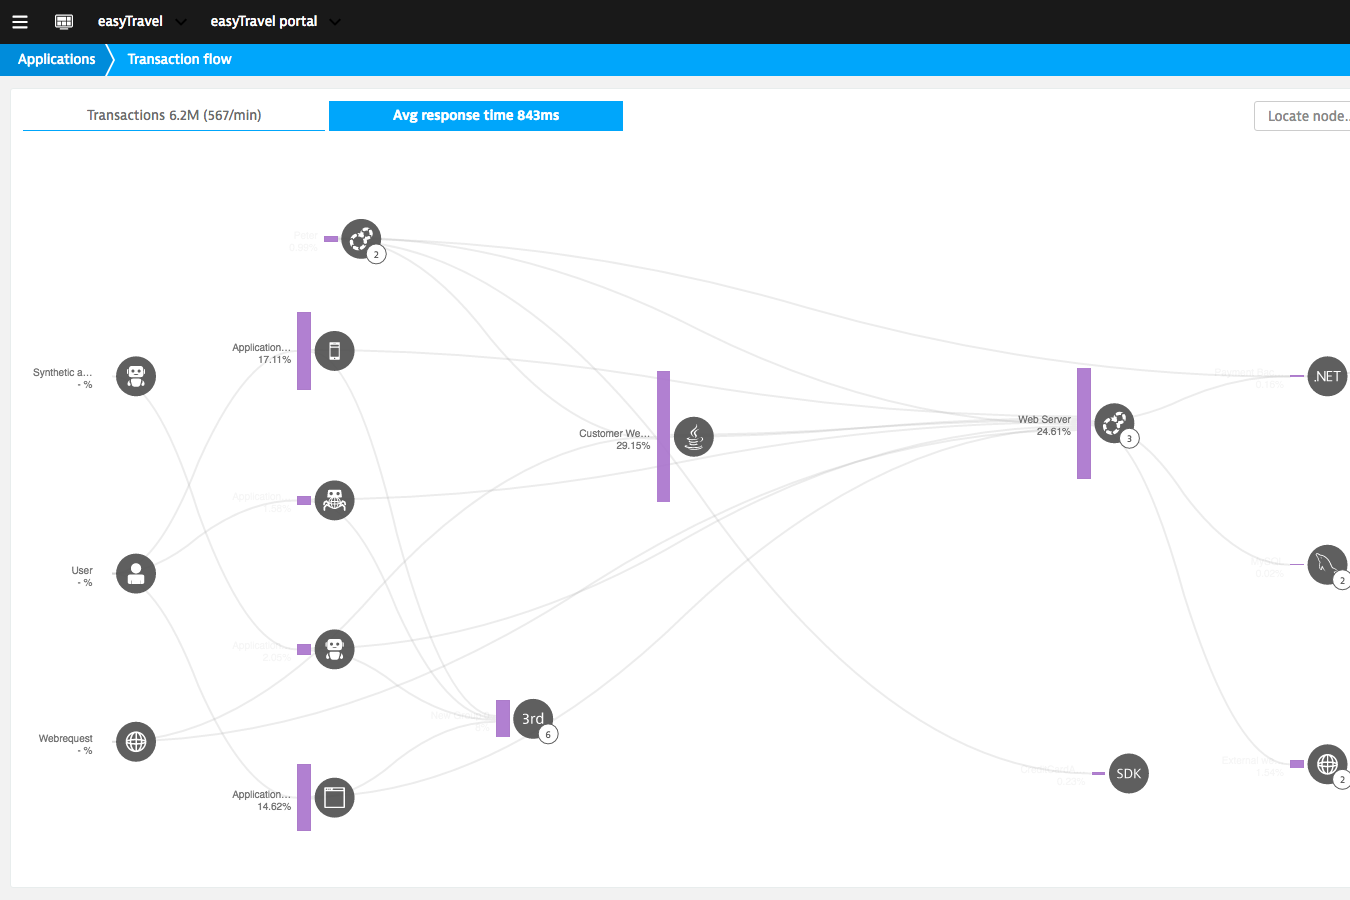Go to Applications breadcrumb
This screenshot has width=1350, height=900.
point(57,59)
